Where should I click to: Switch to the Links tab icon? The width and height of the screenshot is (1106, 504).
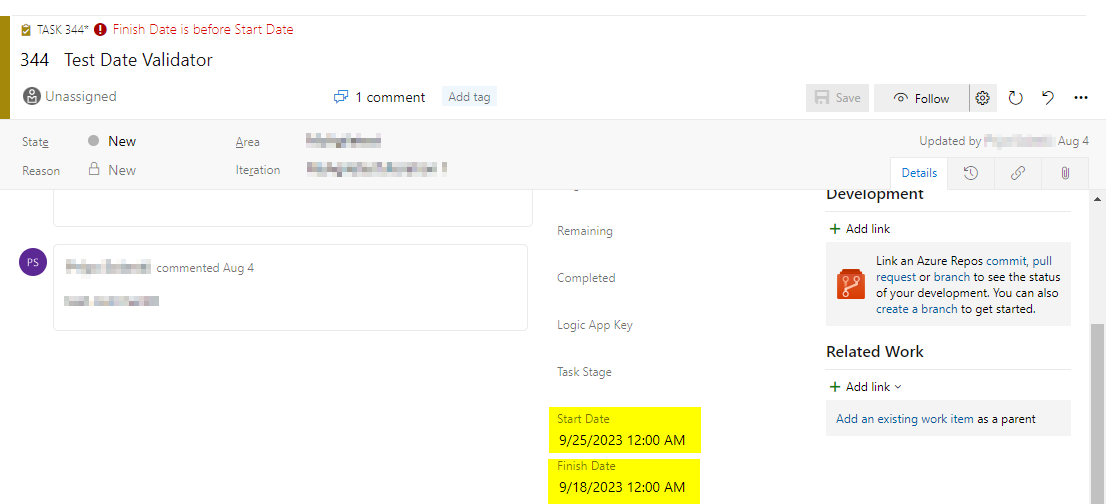tap(1018, 173)
